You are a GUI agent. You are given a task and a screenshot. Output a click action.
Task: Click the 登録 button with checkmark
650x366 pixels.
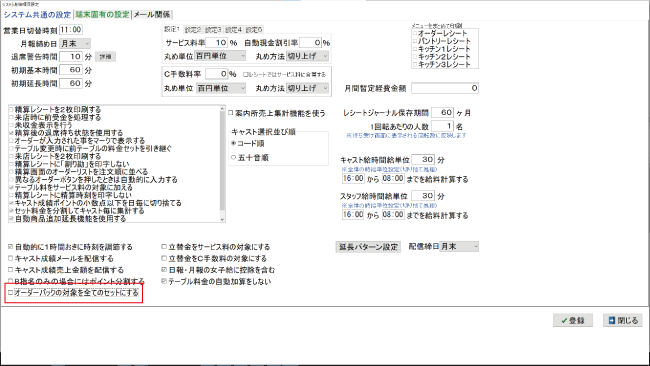pyautogui.click(x=572, y=320)
